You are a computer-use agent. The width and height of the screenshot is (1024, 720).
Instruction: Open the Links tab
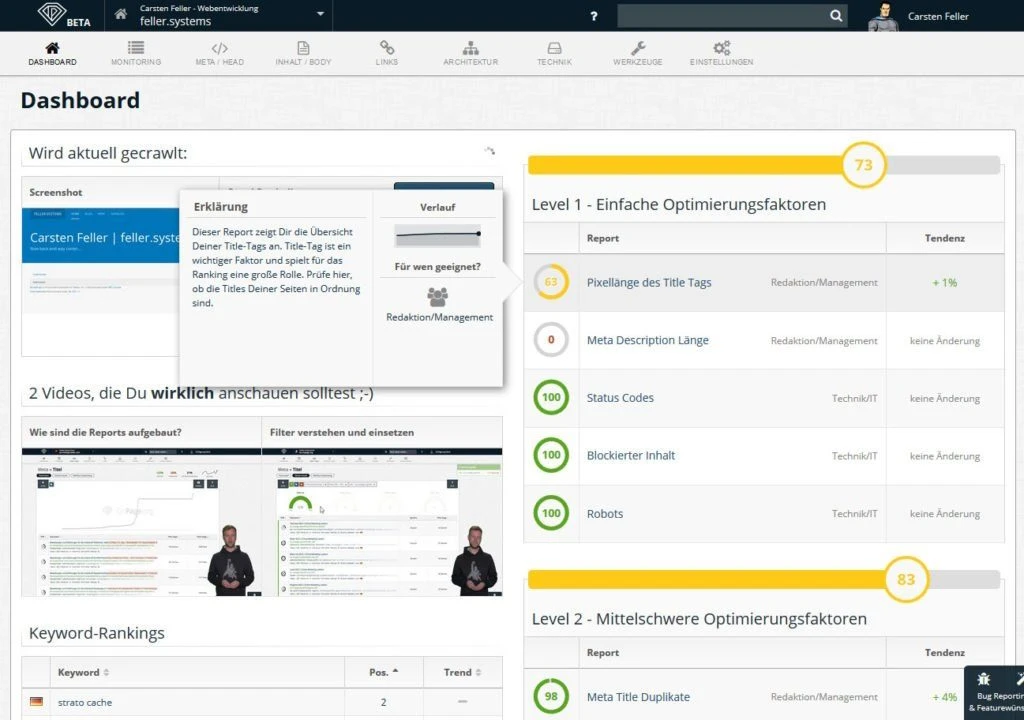387,54
